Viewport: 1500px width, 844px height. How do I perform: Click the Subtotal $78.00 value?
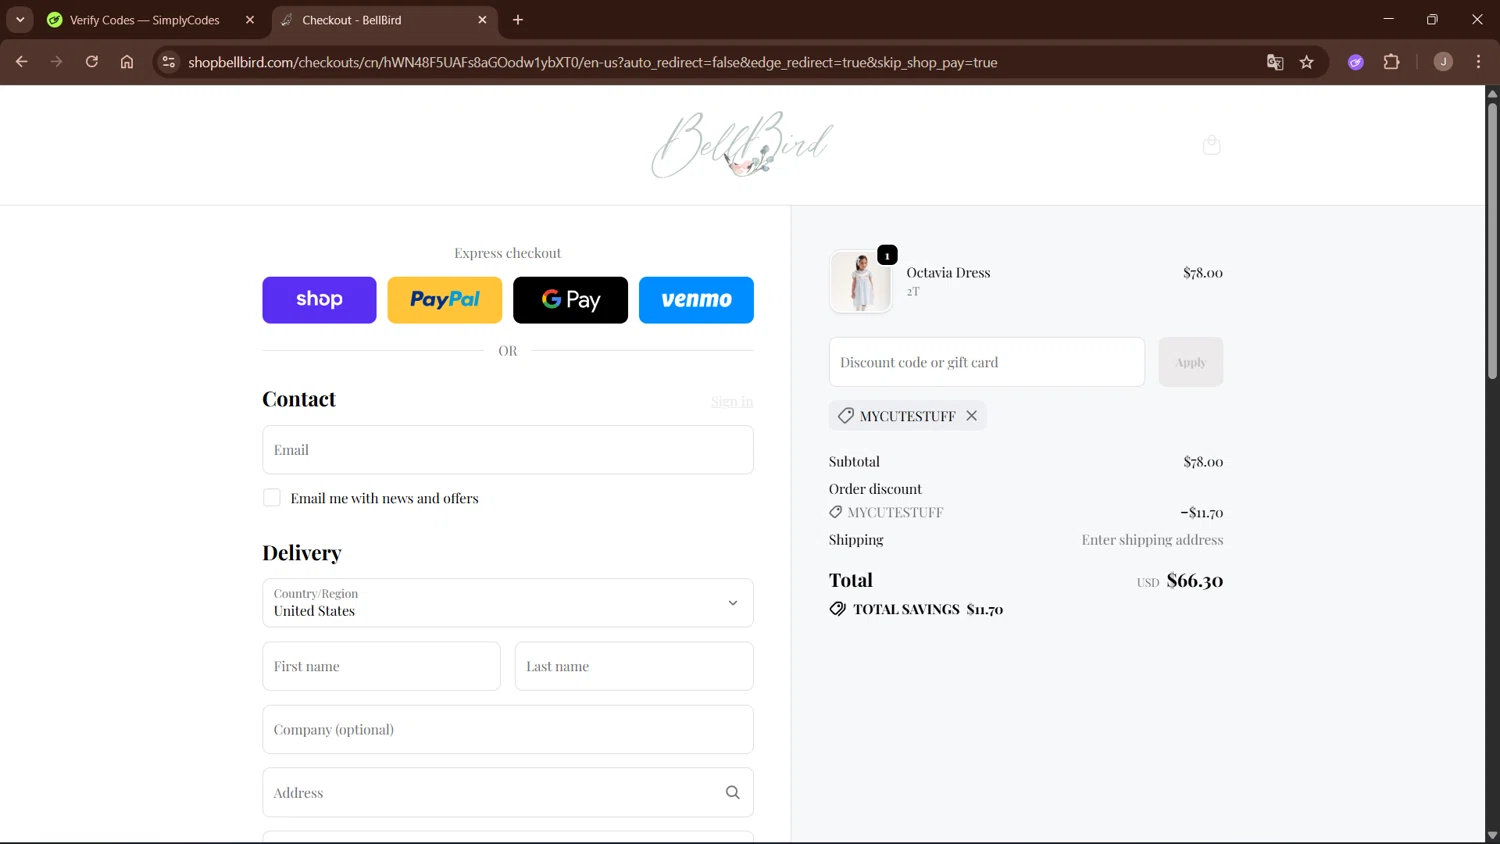(x=1203, y=462)
